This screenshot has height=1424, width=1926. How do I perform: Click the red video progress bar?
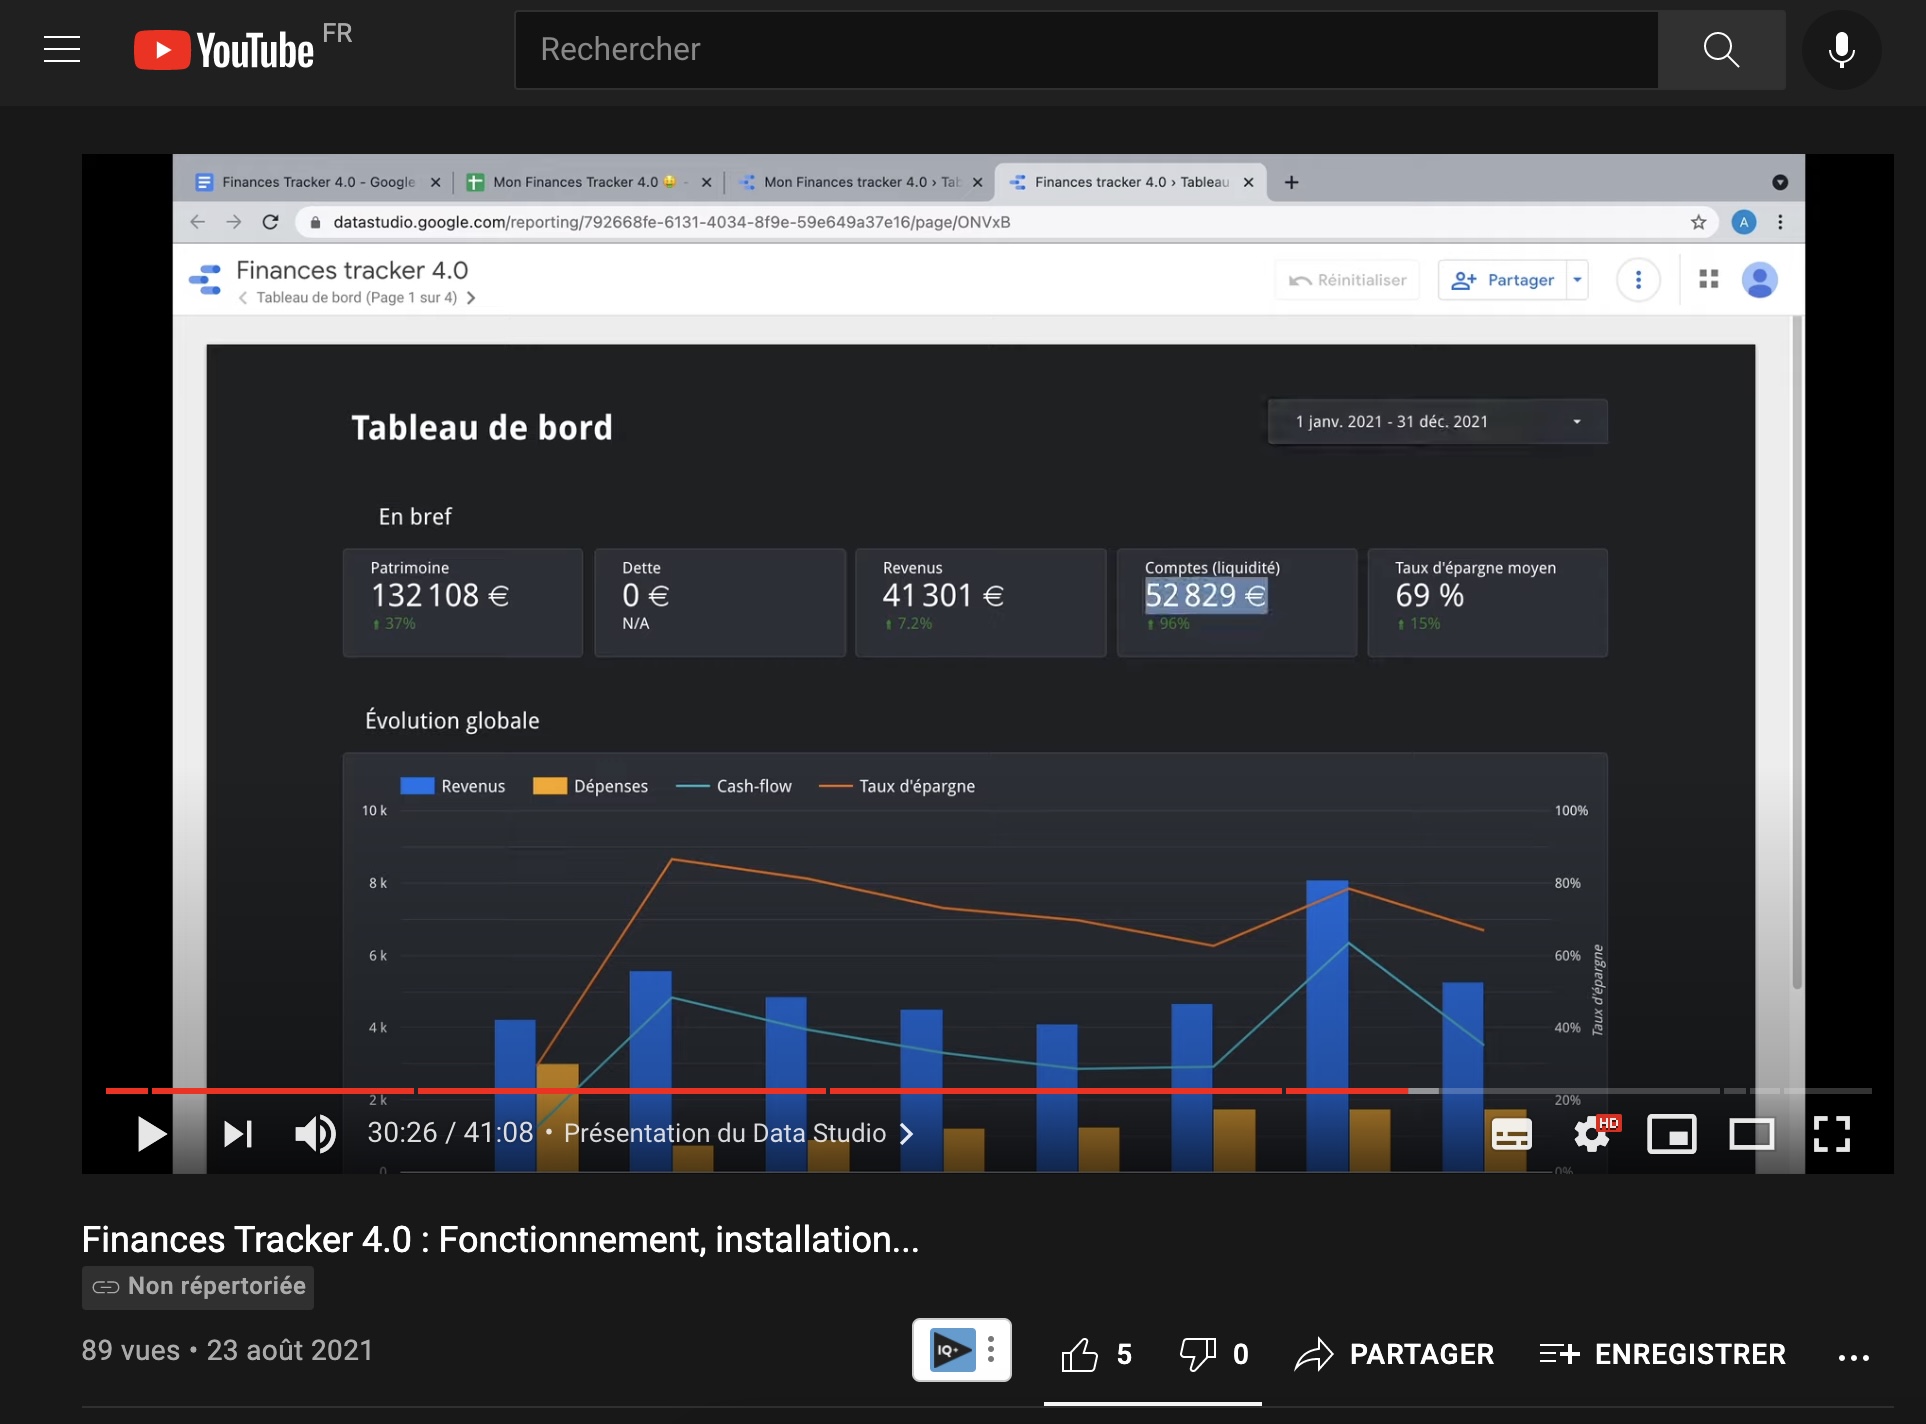point(700,1090)
